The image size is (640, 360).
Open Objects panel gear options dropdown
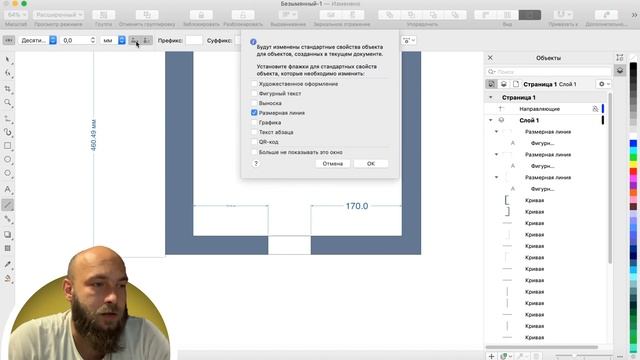604,84
